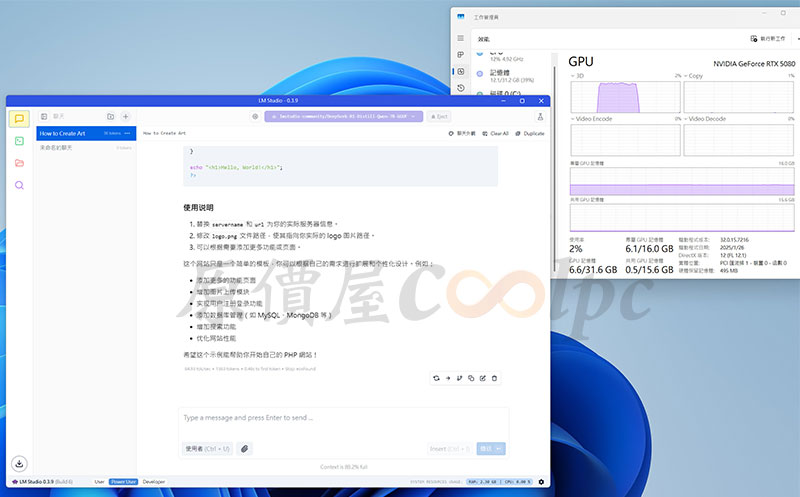This screenshot has width=800, height=497.
Task: Copy the assistant message
Action: pos(471,378)
